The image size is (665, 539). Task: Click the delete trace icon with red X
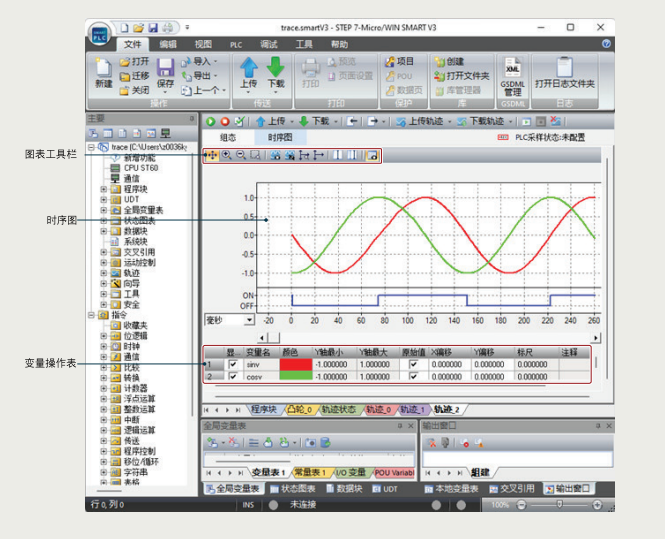[555, 121]
